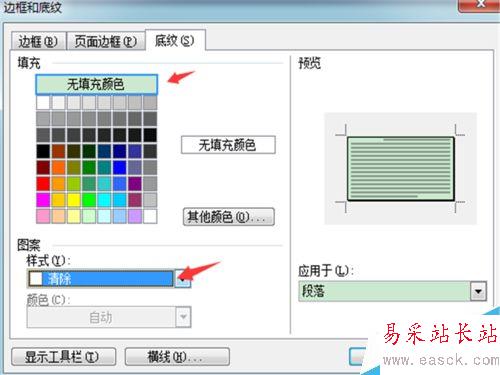The height and width of the screenshot is (375, 500).
Task: Pick the pure green swatch beside dark yellow
Action: pos(89,167)
